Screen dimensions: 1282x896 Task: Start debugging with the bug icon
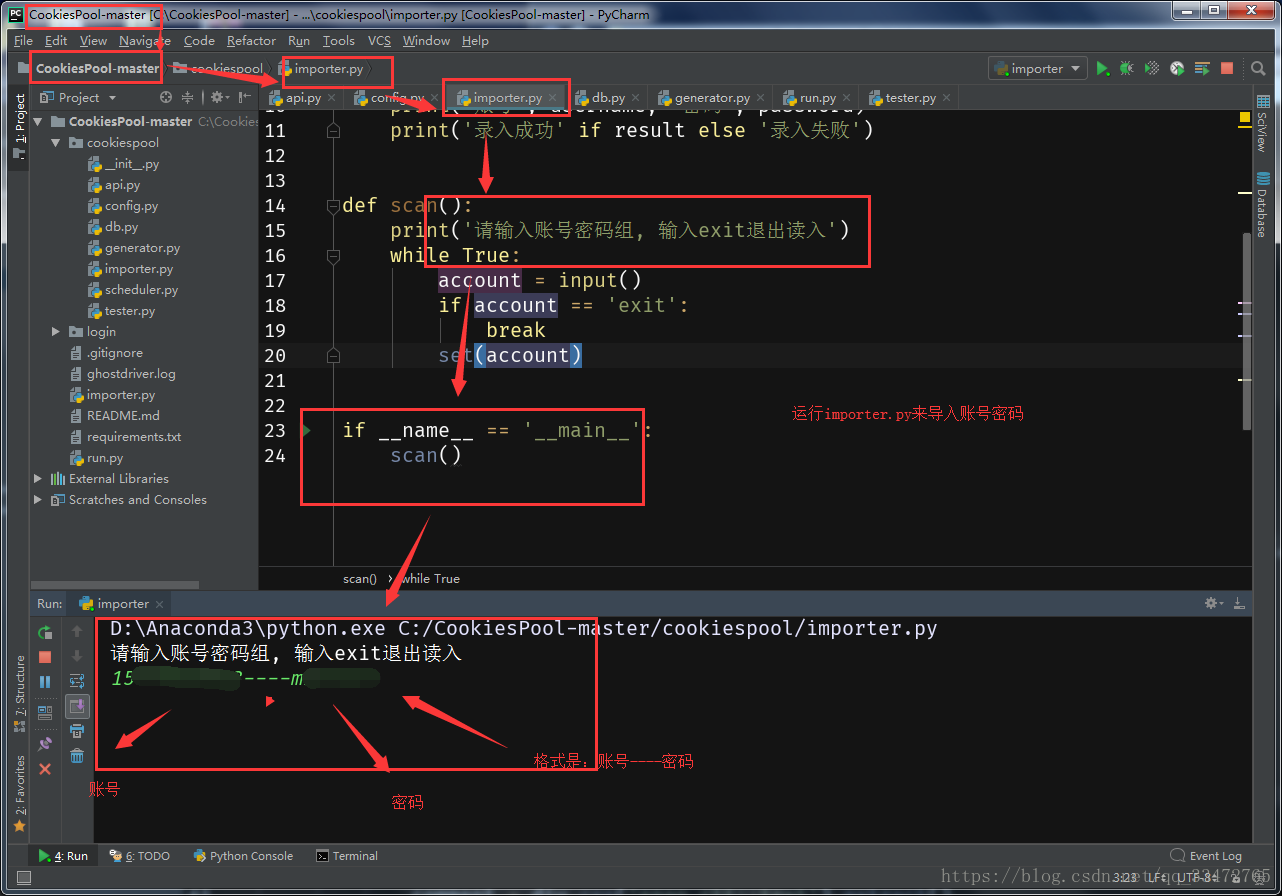click(x=1127, y=68)
